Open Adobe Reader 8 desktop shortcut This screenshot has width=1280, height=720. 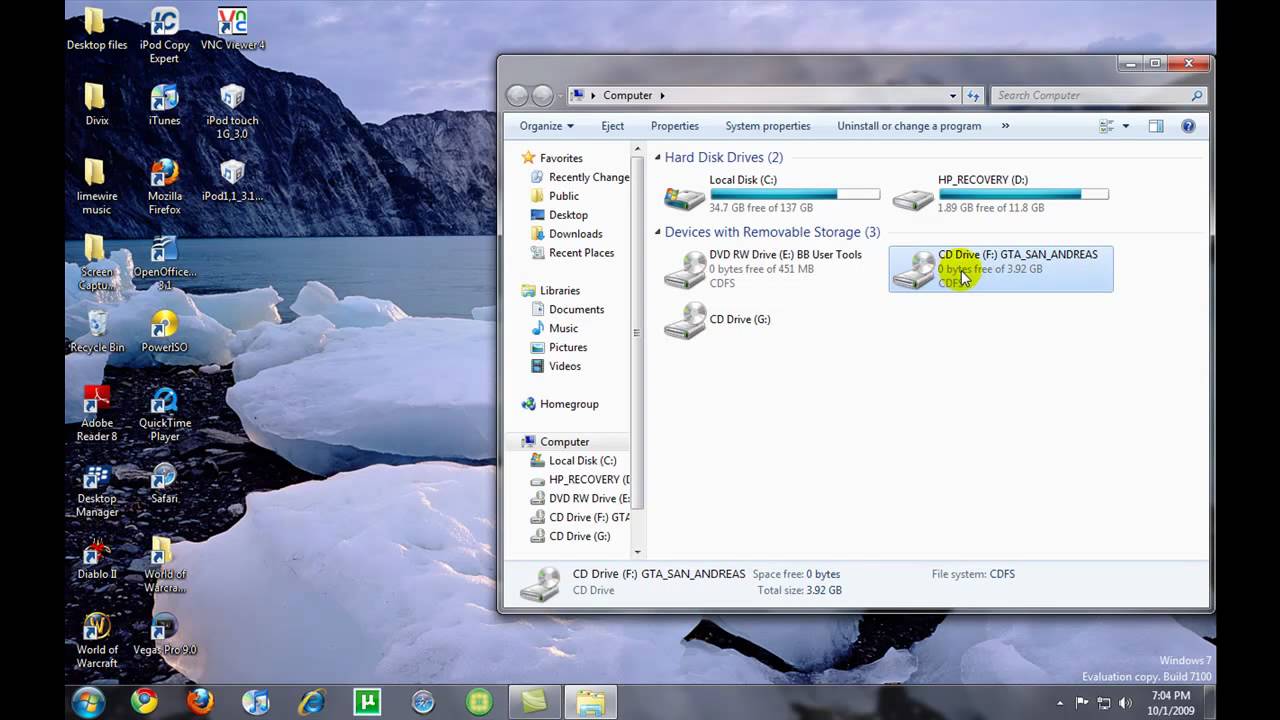click(96, 414)
